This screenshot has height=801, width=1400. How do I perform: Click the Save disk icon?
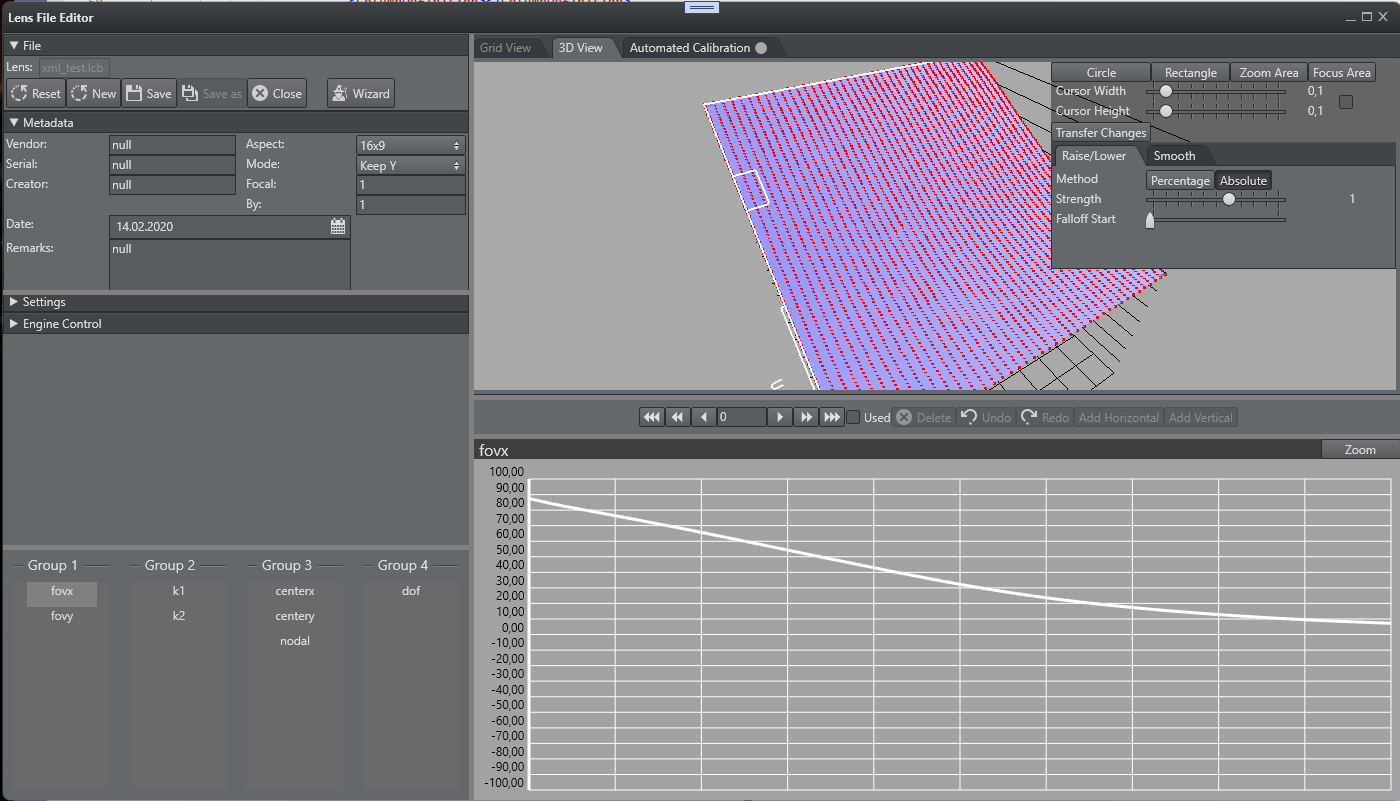(x=134, y=93)
